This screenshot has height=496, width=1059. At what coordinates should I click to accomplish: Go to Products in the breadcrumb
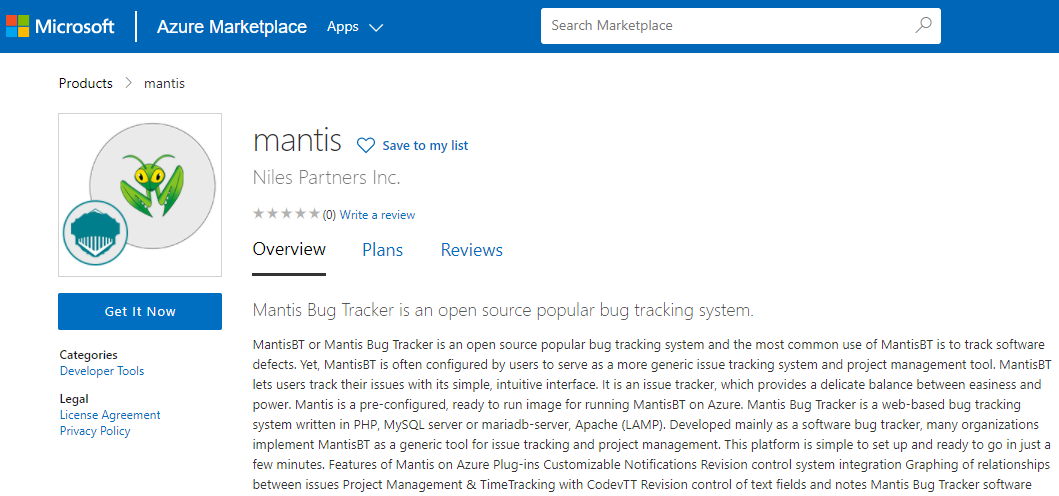(85, 83)
